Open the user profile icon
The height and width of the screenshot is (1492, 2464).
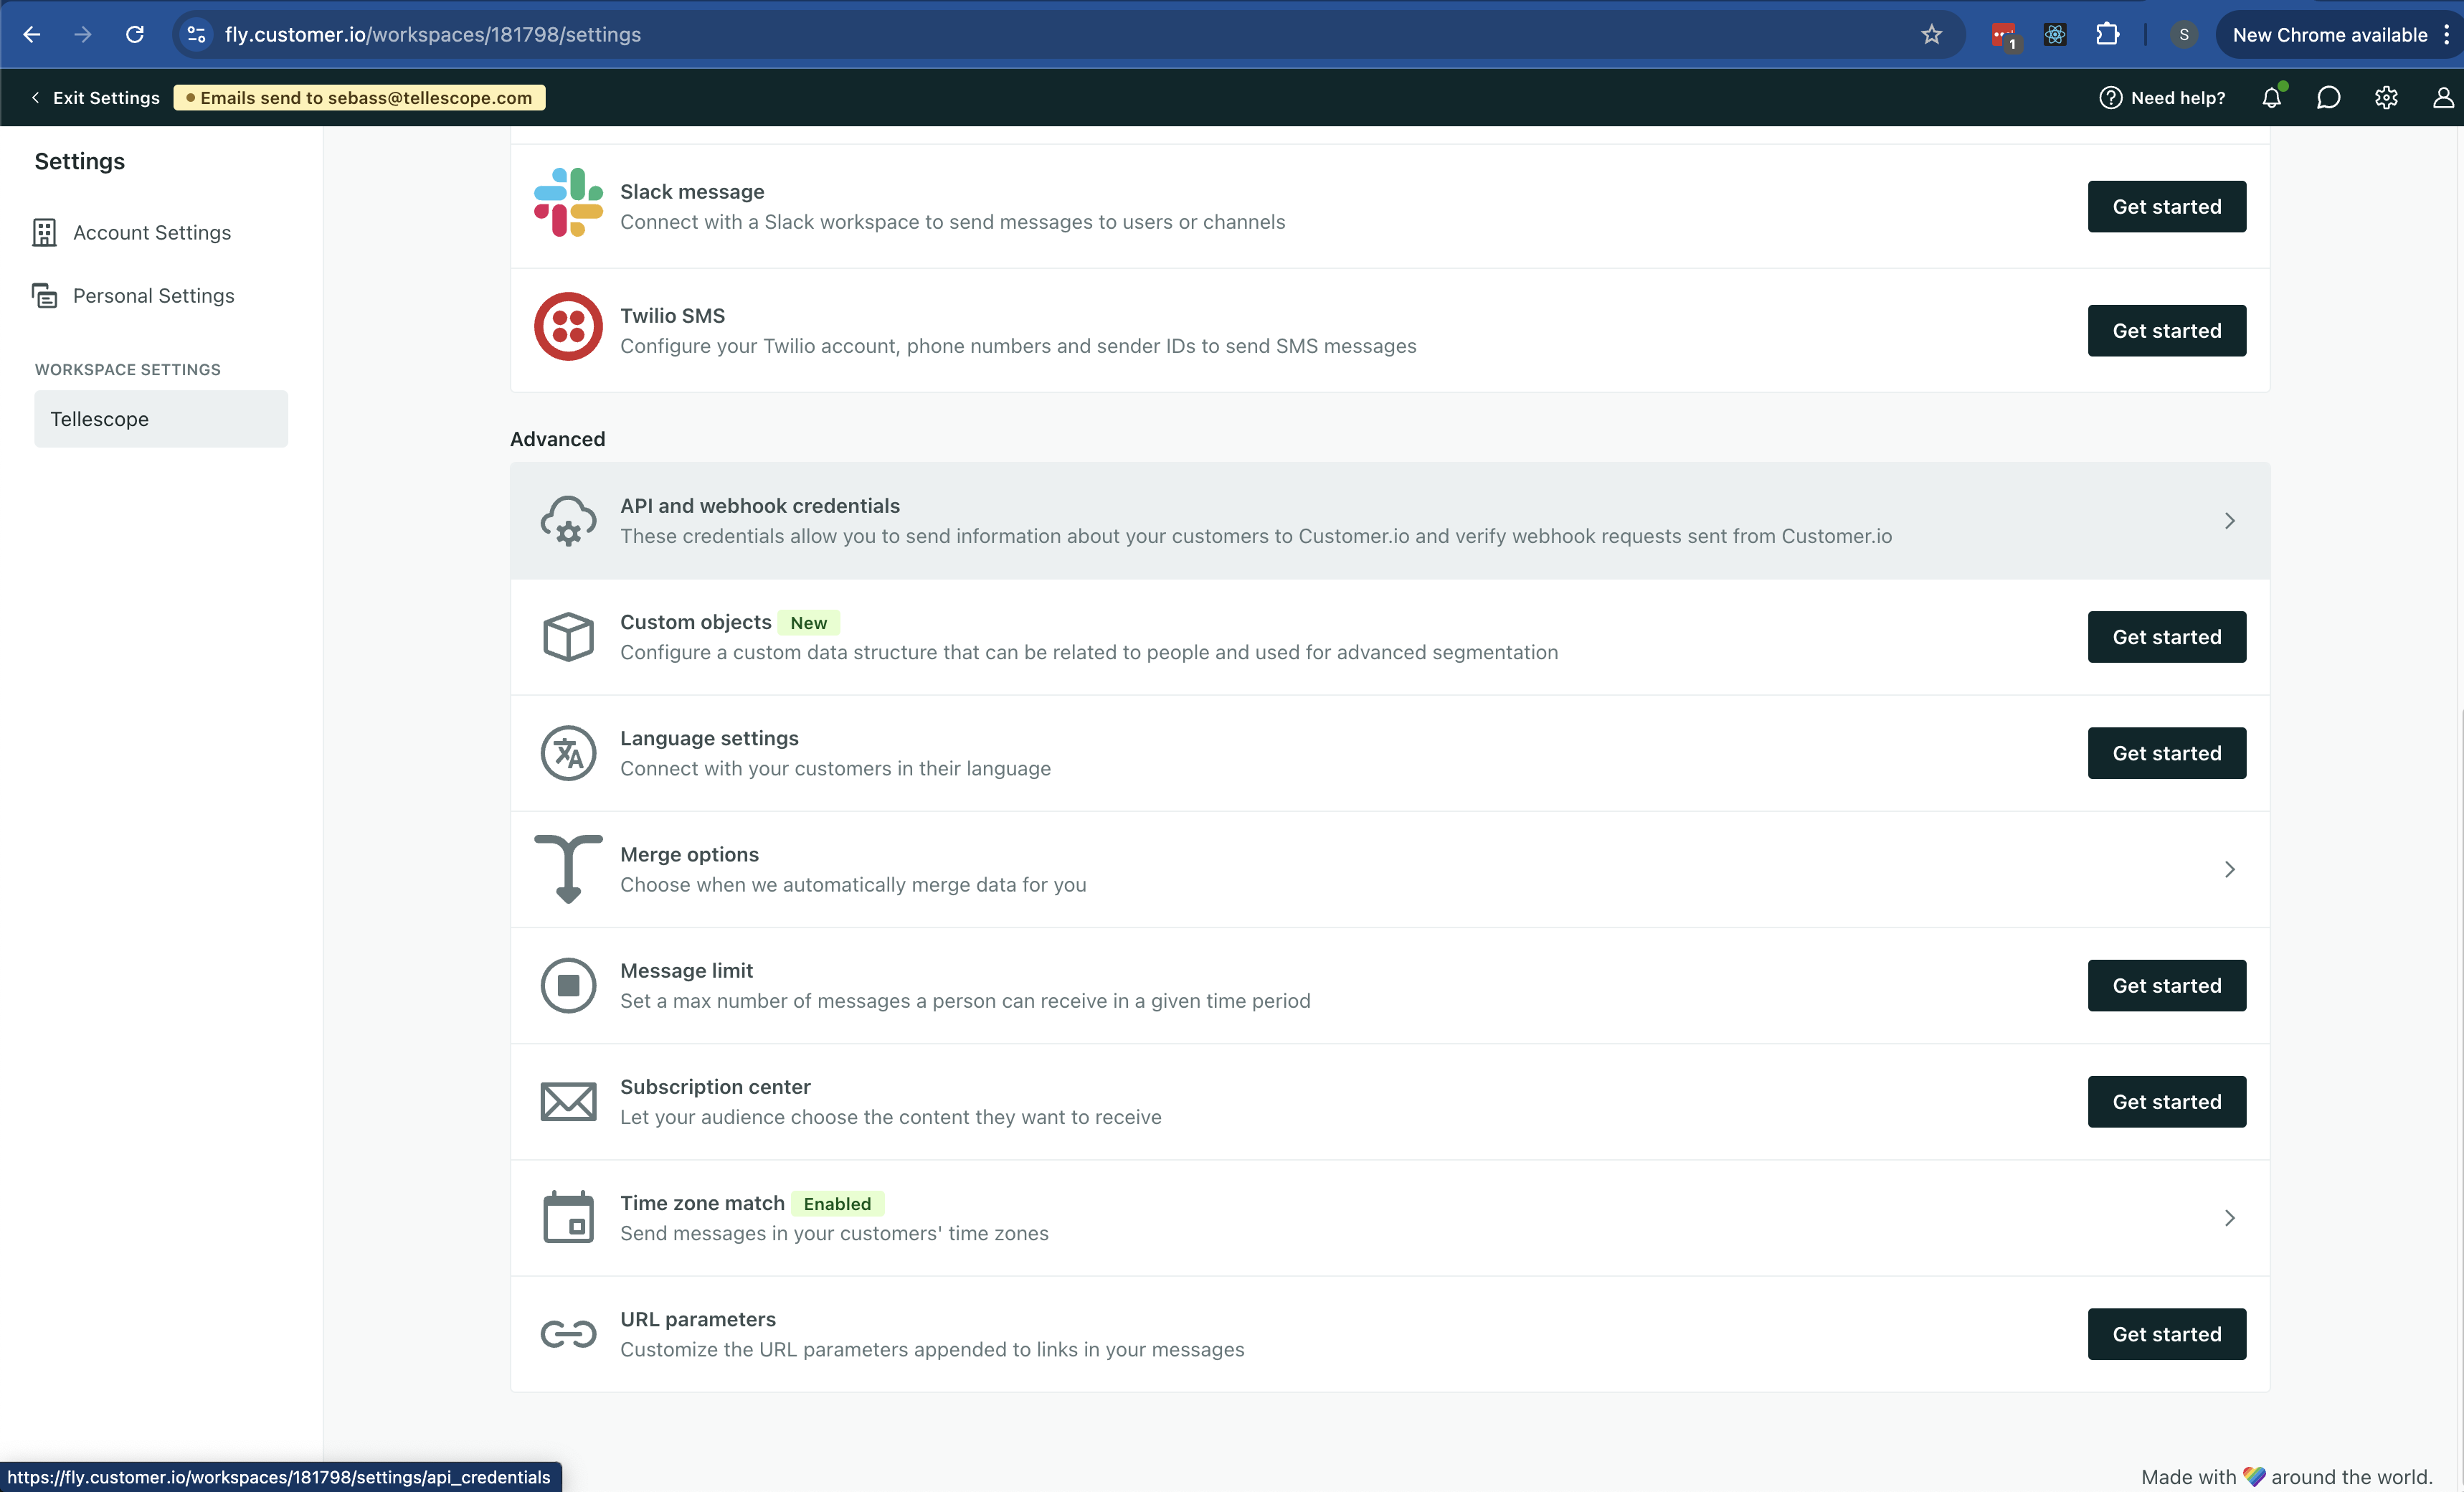[2443, 97]
